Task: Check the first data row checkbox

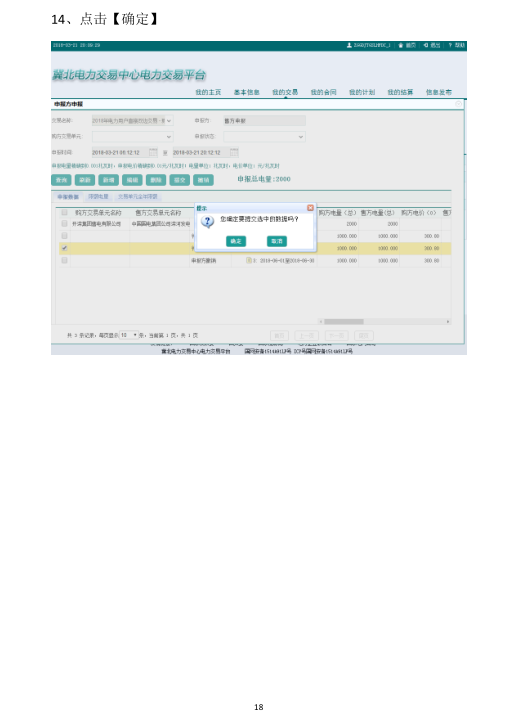Action: click(x=64, y=224)
